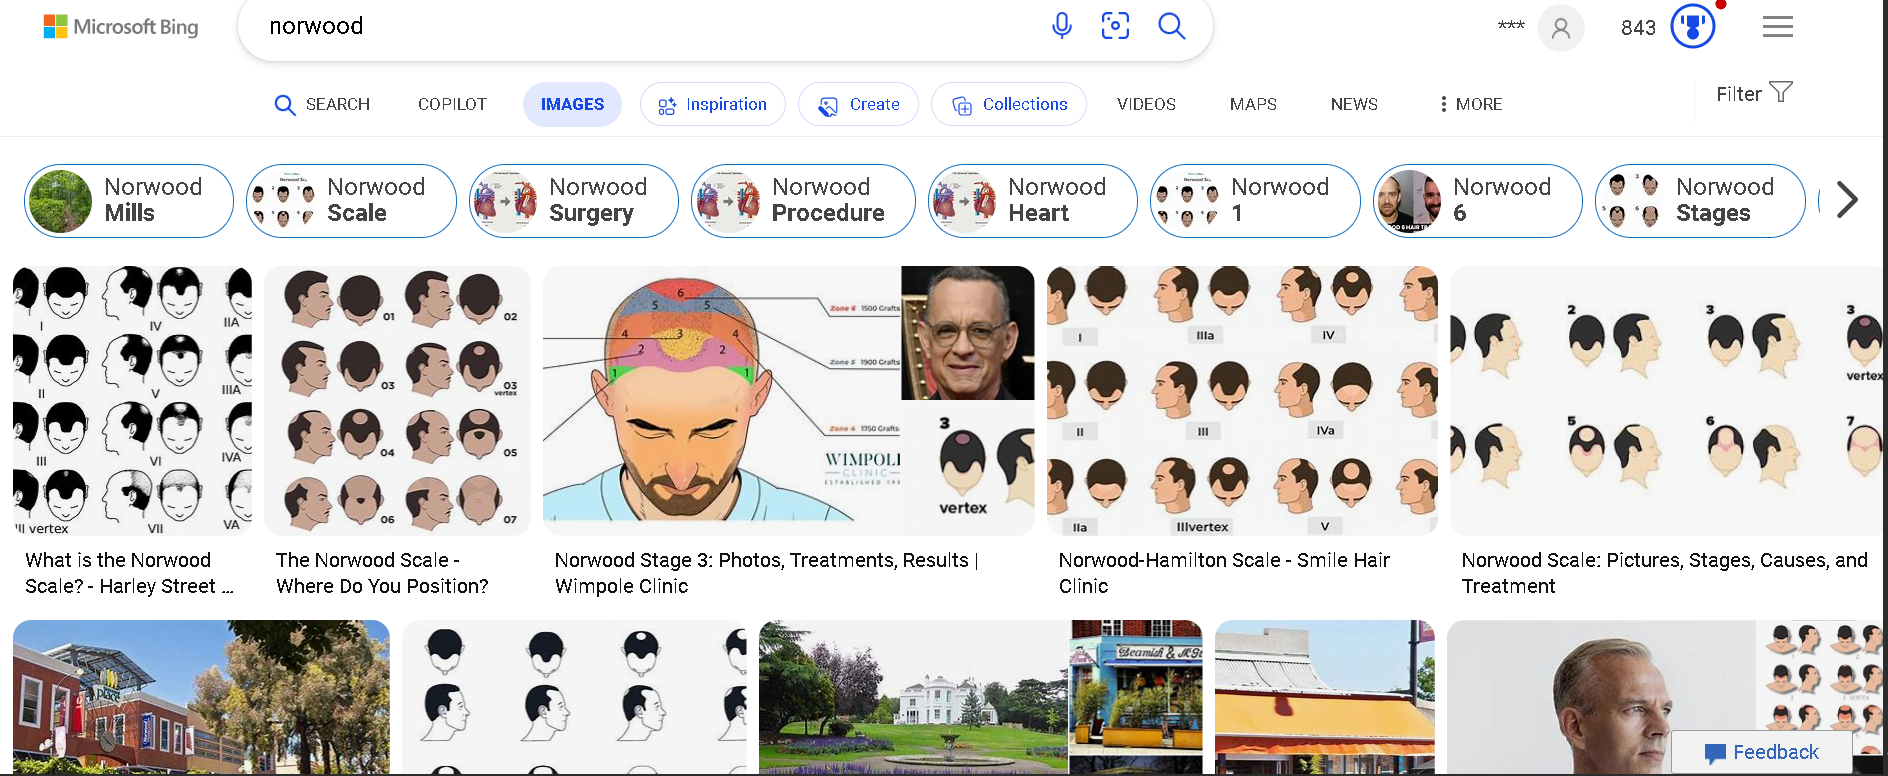Click the magnifying glass search button
Screen dimensions: 1888x776
pos(1171,26)
